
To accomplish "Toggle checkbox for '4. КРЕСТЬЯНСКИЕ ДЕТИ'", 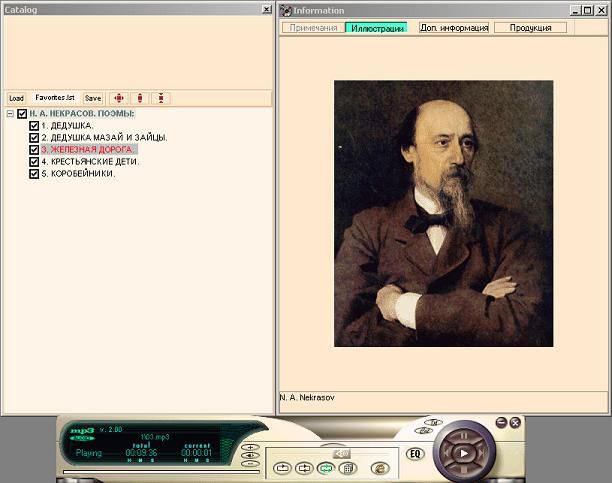I will (34, 161).
